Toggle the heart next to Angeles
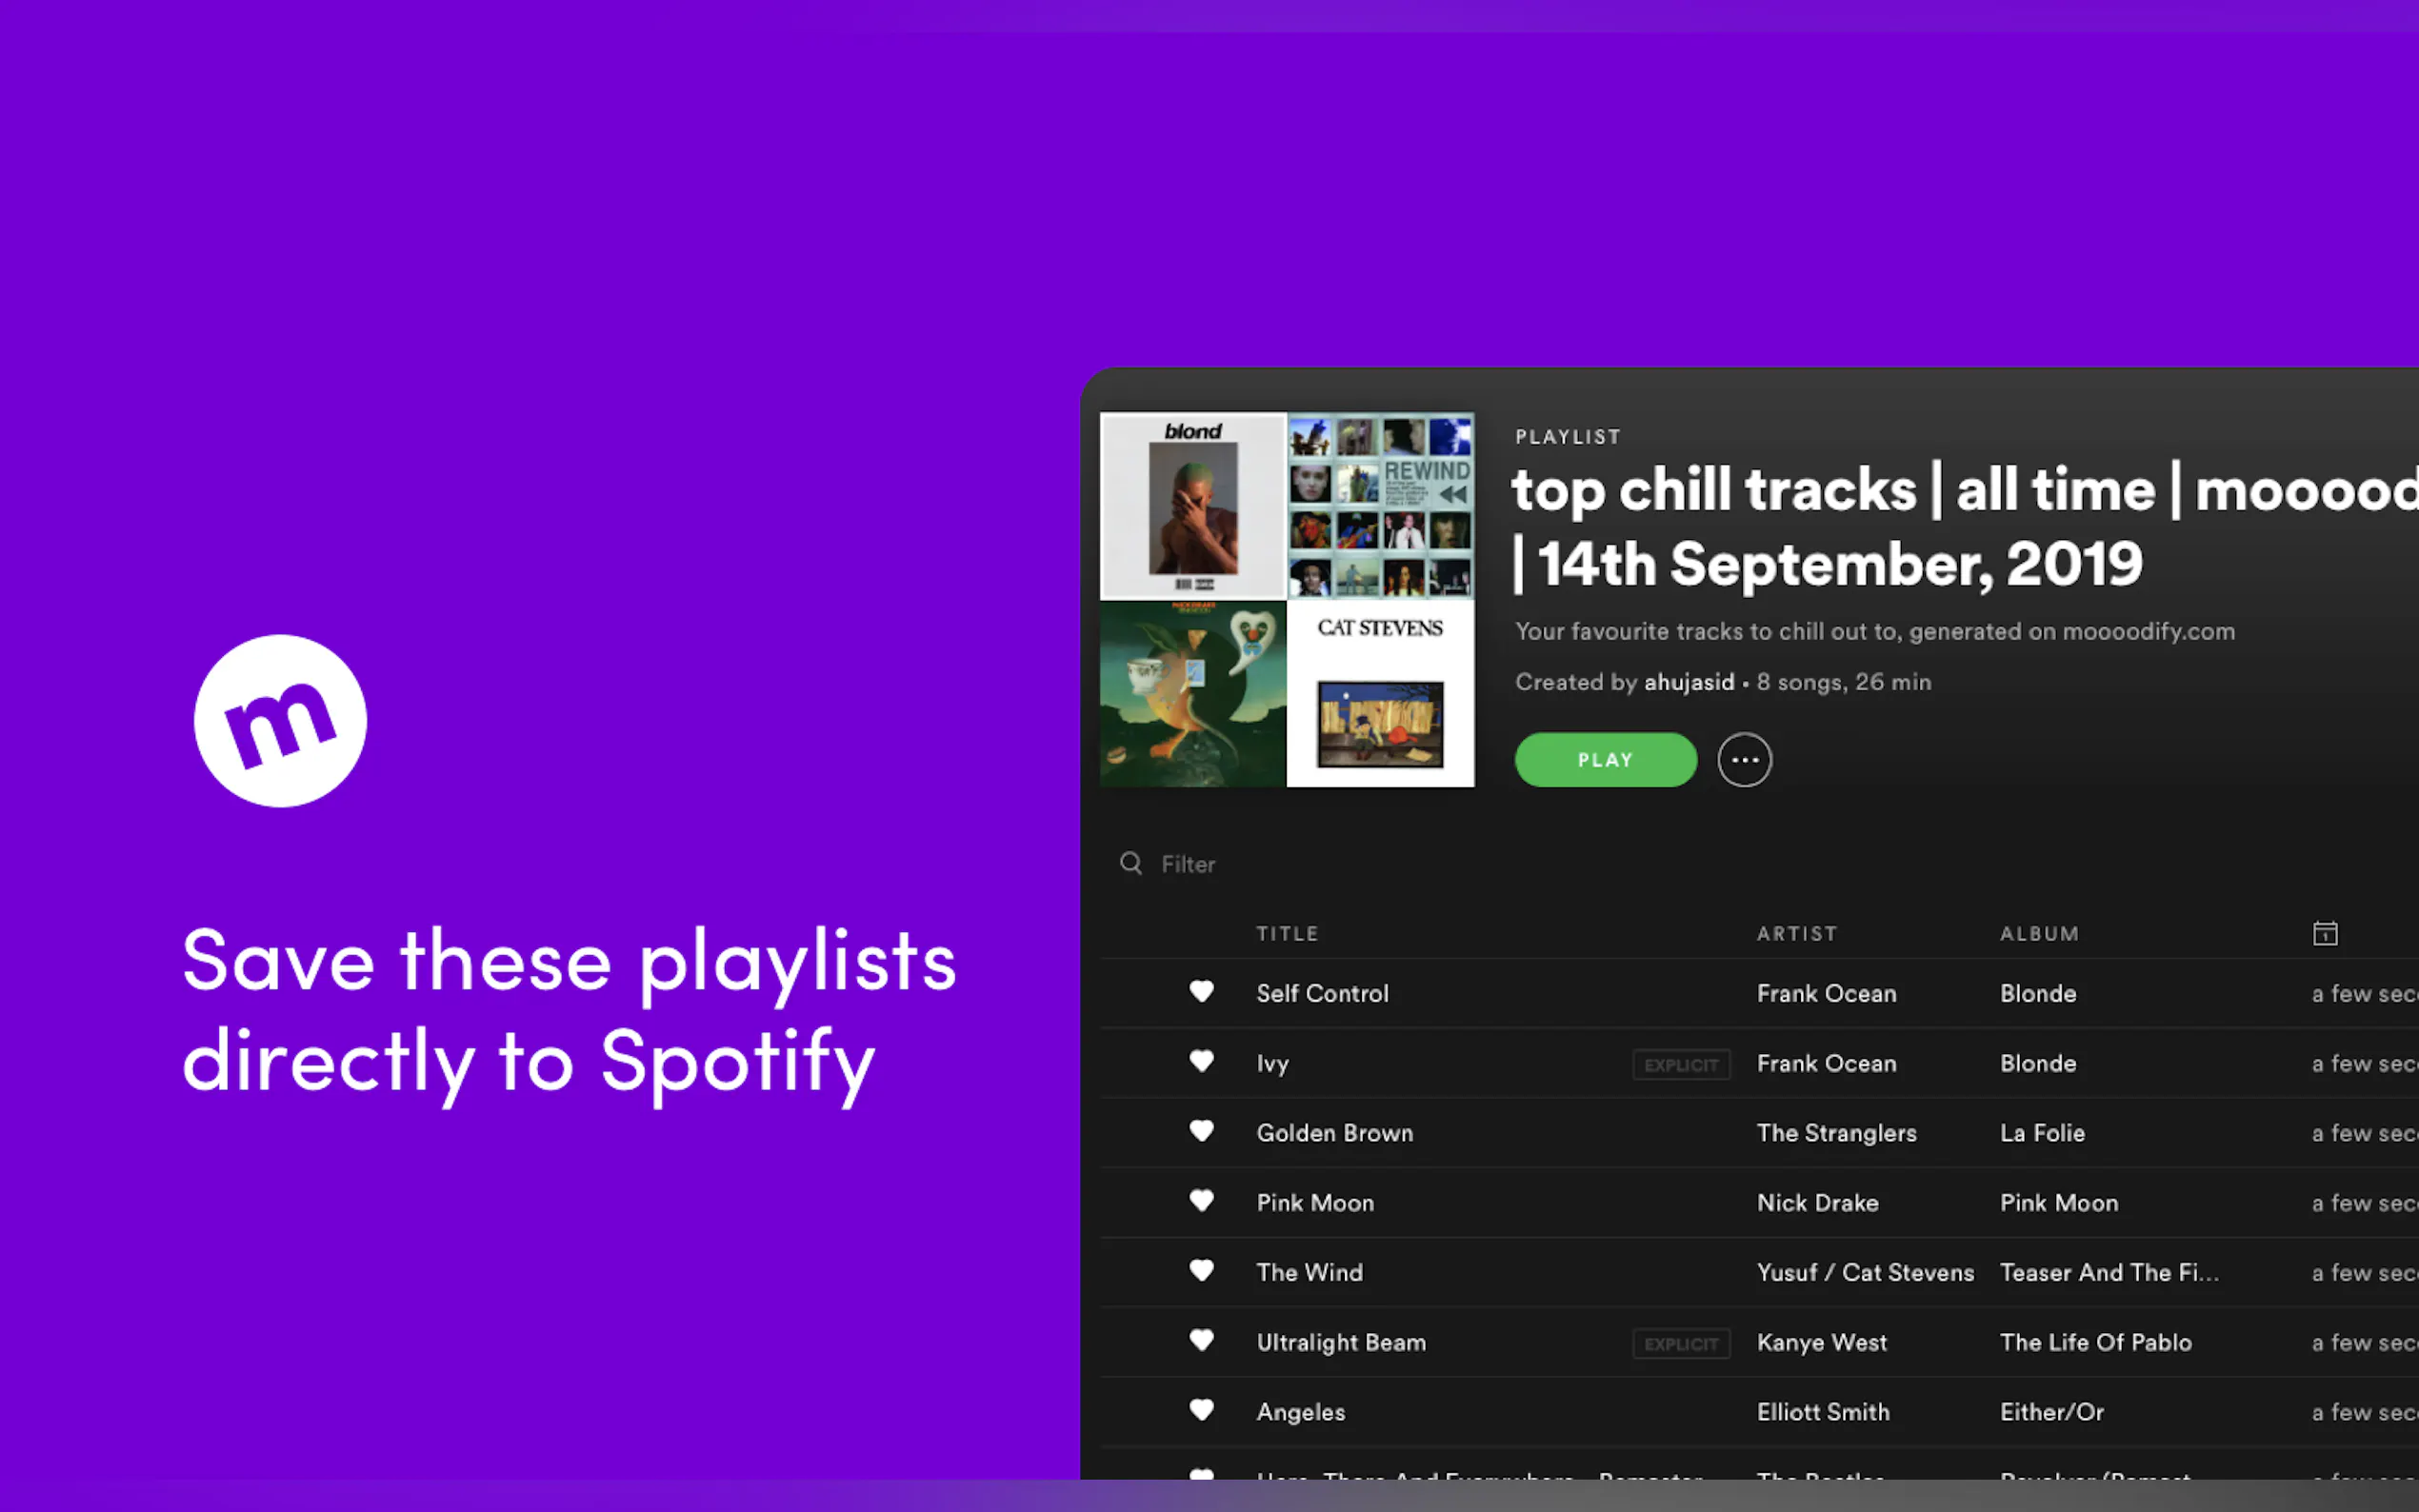Screen dimensions: 2419x1512 coord(1201,1411)
